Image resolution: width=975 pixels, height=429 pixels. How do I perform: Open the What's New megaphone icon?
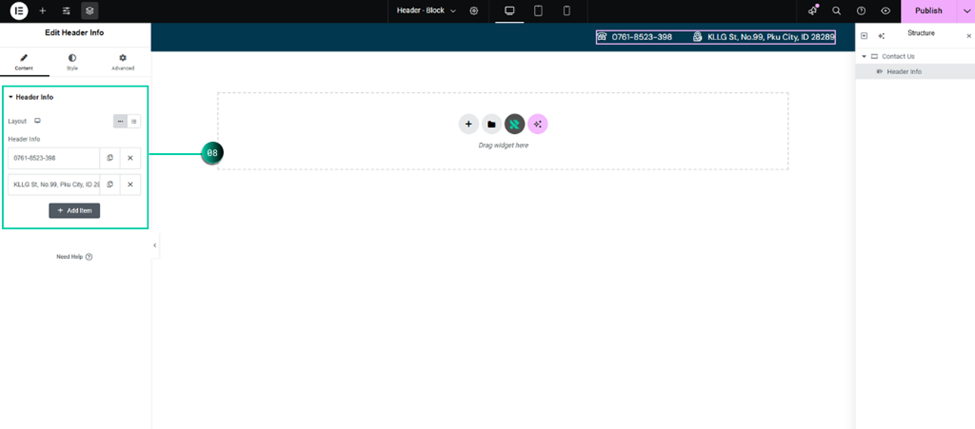(813, 11)
